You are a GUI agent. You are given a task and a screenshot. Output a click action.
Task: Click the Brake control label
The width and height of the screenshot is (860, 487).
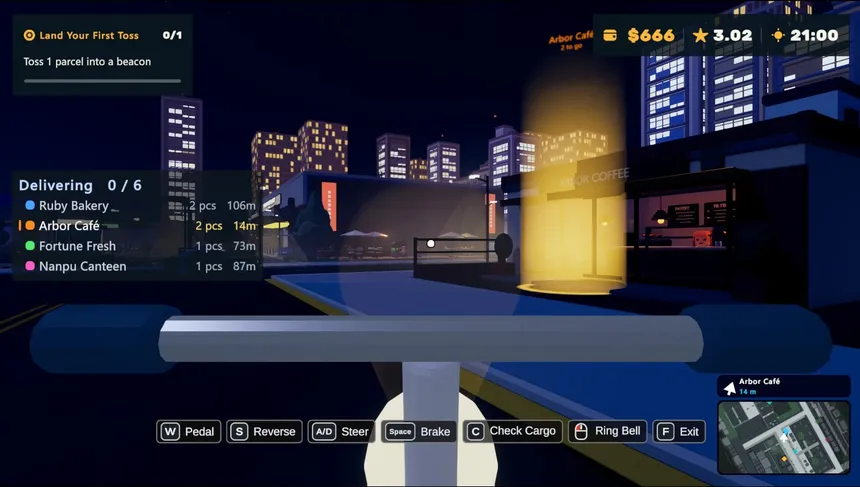pos(435,432)
